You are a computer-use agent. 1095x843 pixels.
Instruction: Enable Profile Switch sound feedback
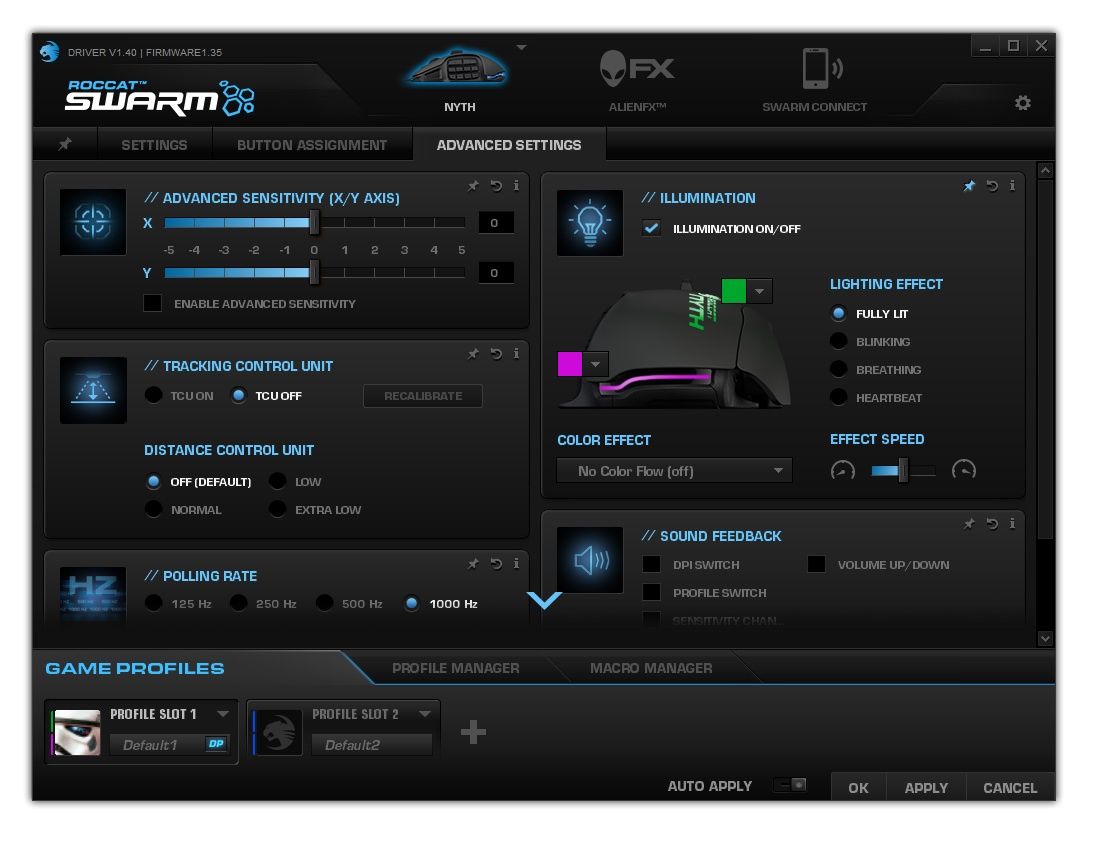coord(651,592)
